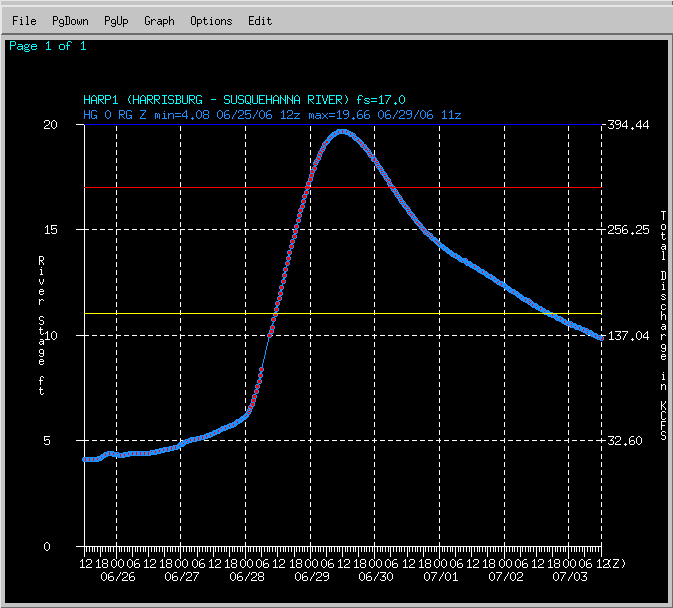Click the 06/28 date label on time axis
This screenshot has width=673, height=608.
click(x=246, y=577)
